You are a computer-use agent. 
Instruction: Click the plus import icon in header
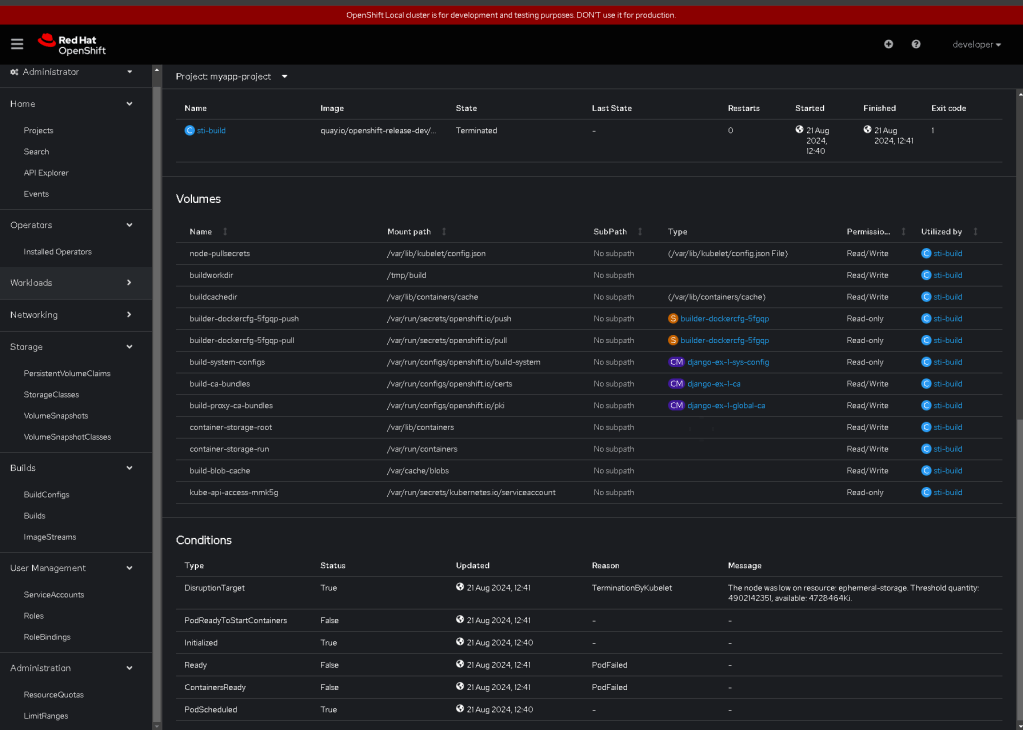click(x=889, y=44)
